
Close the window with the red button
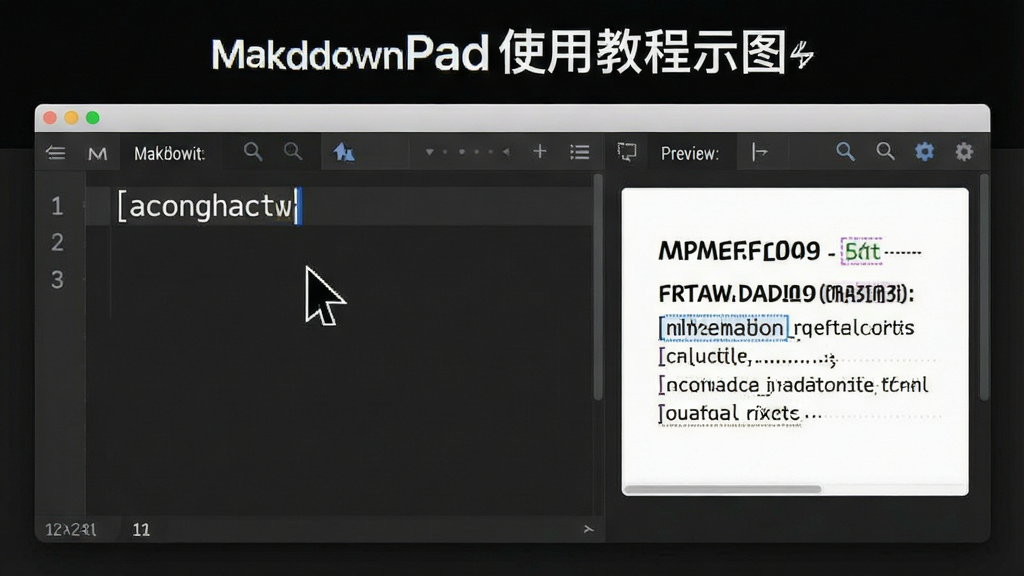(50, 118)
